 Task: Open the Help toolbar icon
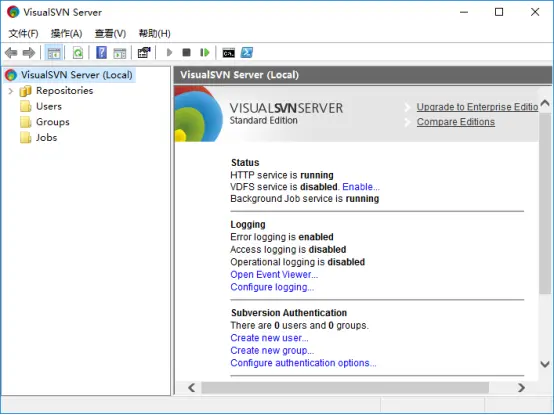click(x=101, y=53)
